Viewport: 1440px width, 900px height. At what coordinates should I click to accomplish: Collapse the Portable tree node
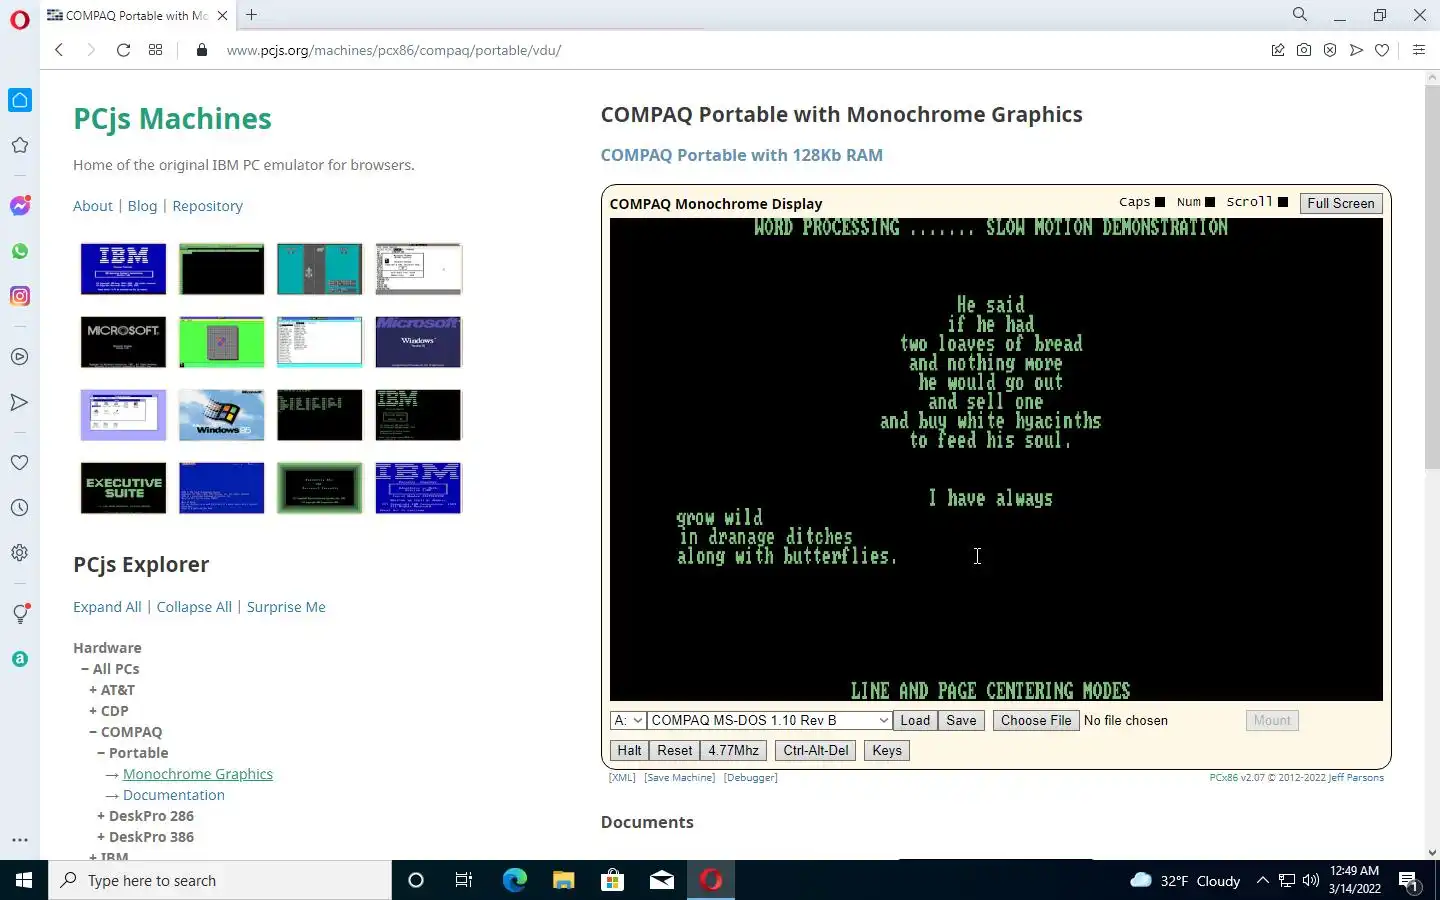pyautogui.click(x=101, y=753)
